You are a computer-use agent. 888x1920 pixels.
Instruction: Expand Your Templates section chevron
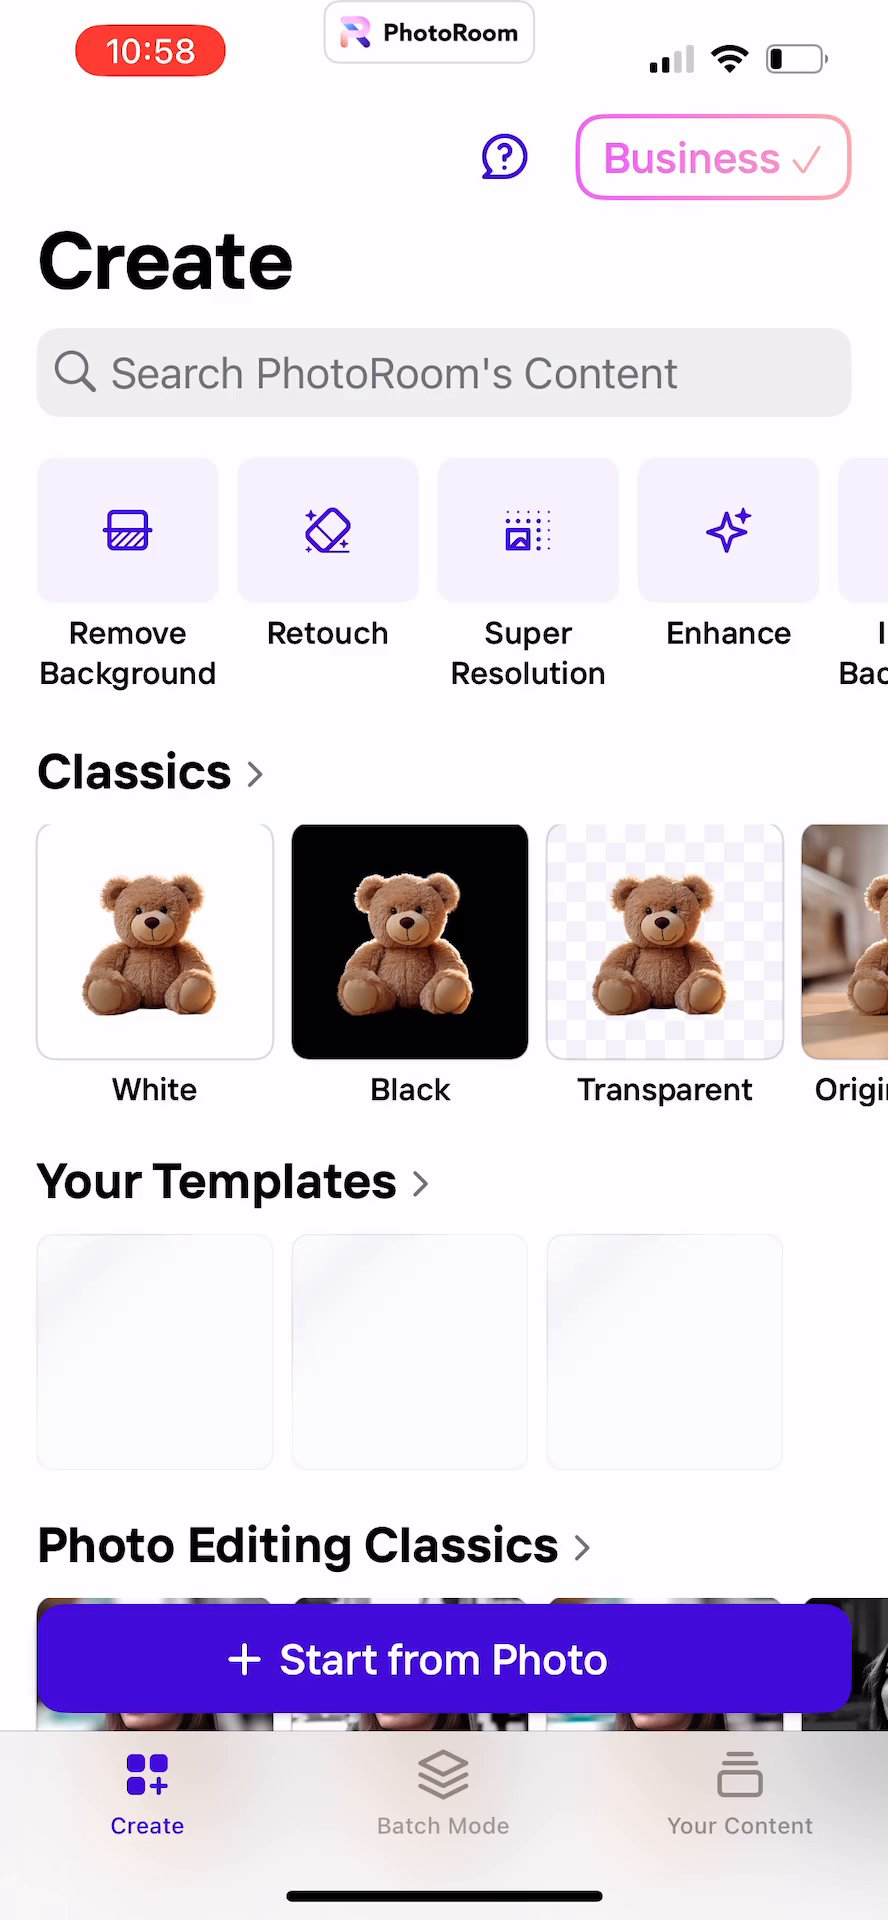point(421,1184)
